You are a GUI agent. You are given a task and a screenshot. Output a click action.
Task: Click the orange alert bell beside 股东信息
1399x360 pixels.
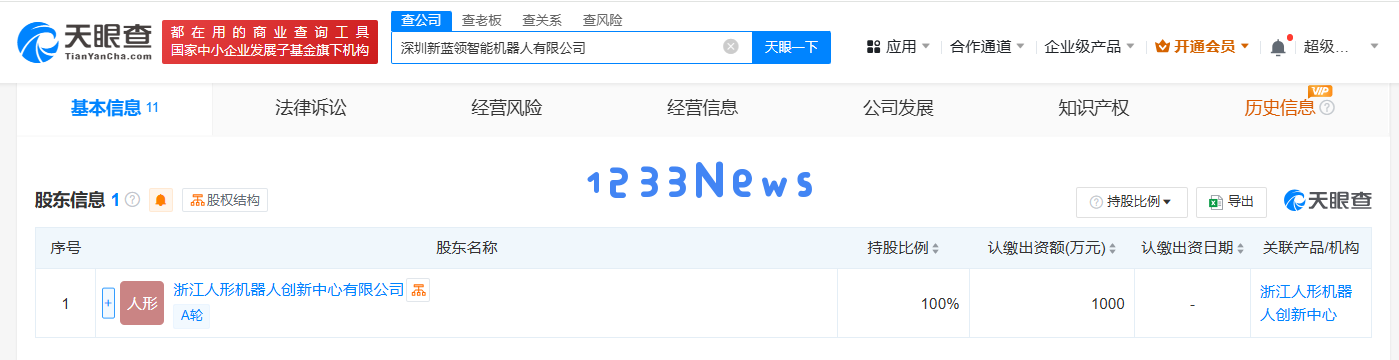click(x=161, y=200)
